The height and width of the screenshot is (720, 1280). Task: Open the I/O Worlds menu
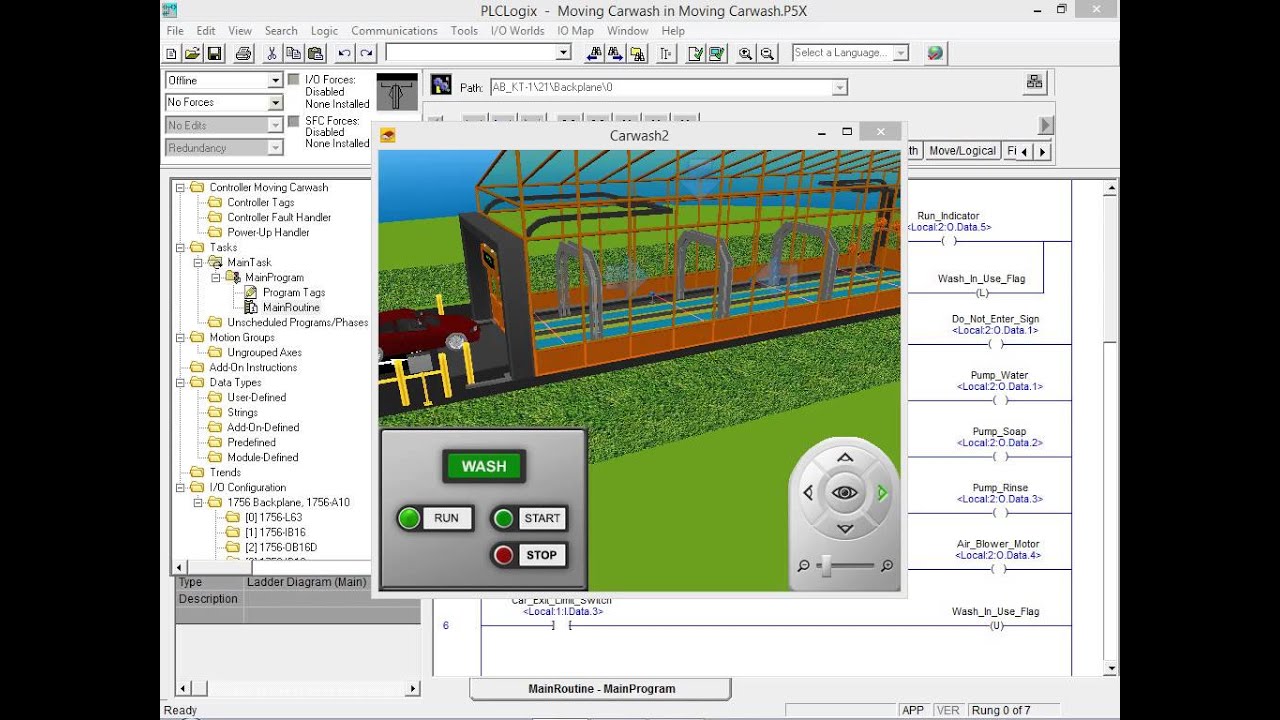click(x=517, y=31)
